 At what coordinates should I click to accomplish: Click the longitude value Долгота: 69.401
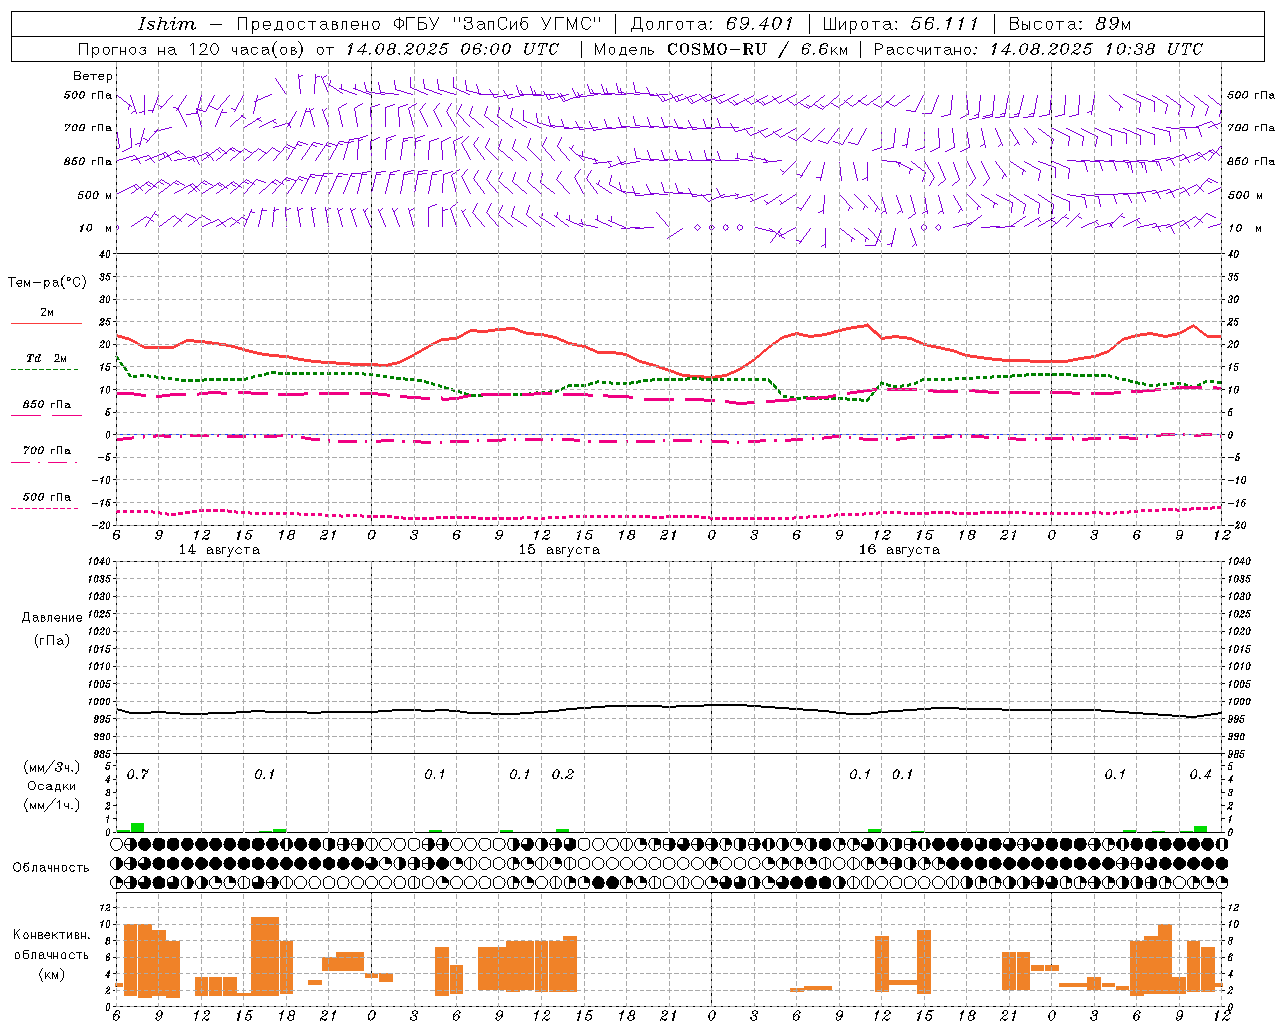click(711, 24)
